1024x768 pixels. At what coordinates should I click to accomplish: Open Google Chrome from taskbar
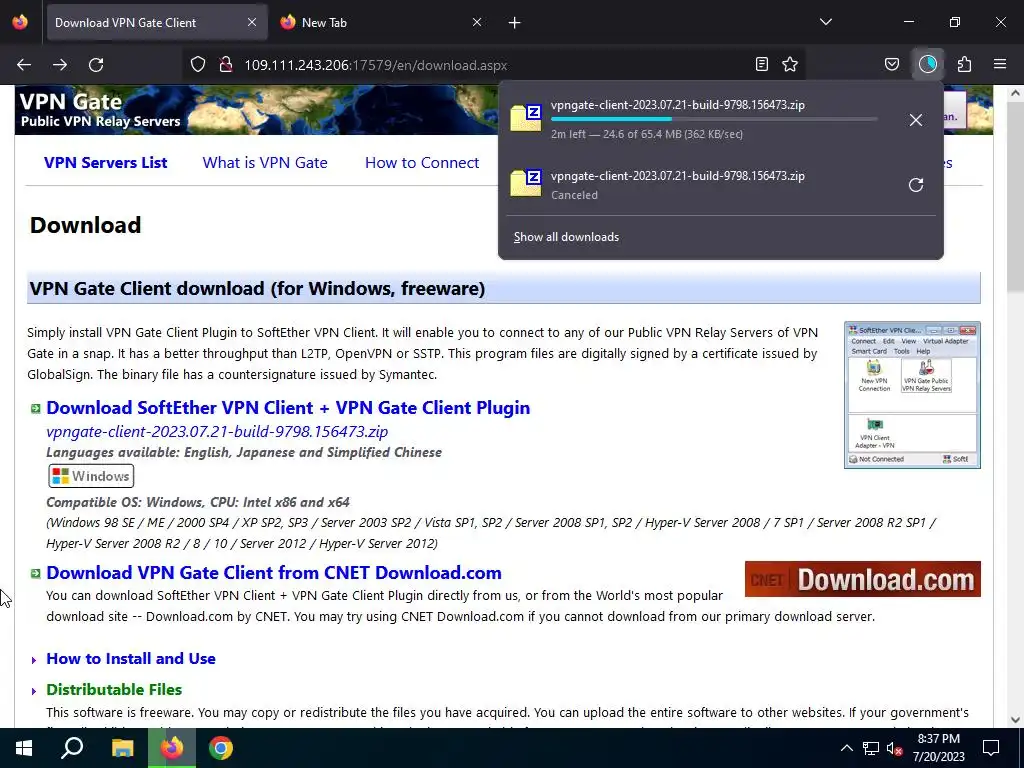pos(221,748)
